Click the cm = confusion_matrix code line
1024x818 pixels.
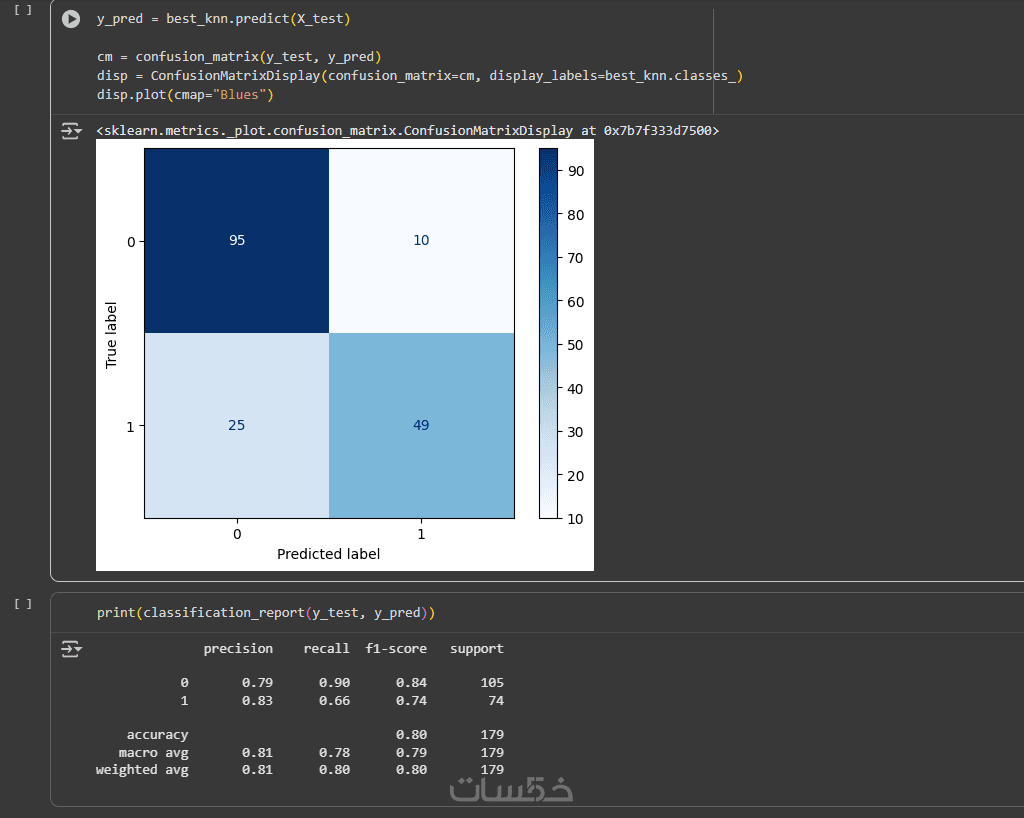pos(239,57)
